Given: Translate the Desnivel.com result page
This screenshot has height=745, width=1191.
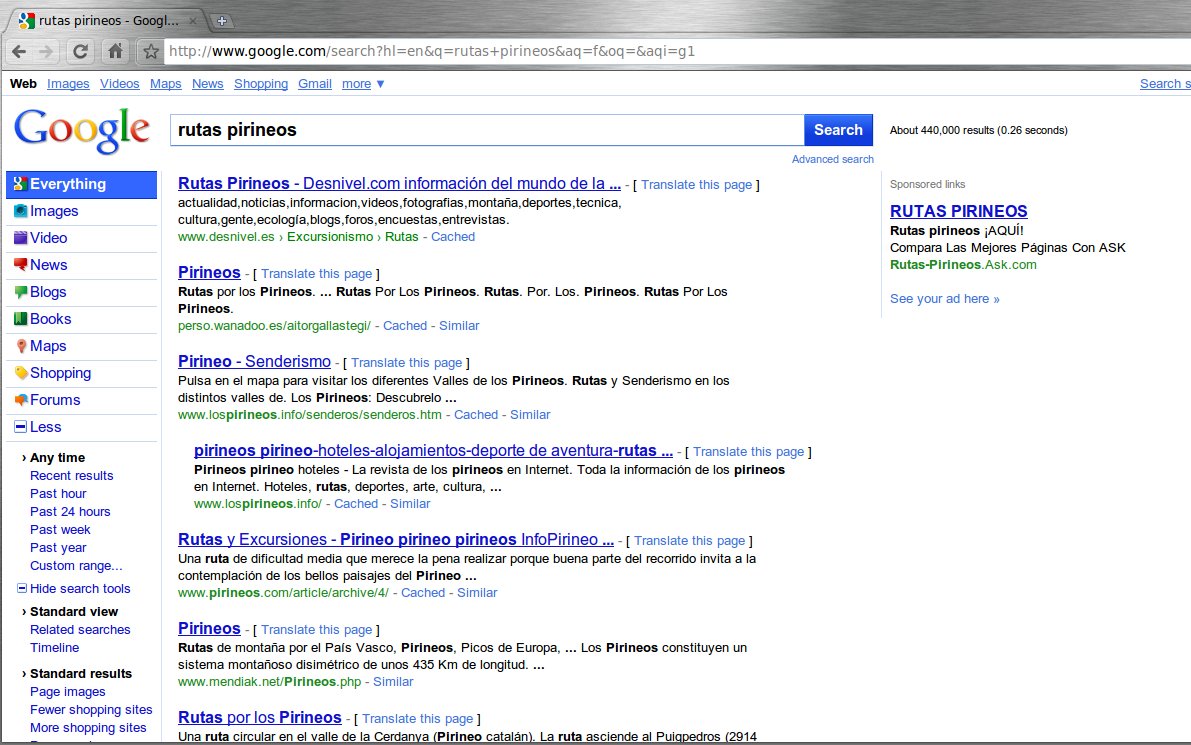Looking at the screenshot, I should coord(697,185).
